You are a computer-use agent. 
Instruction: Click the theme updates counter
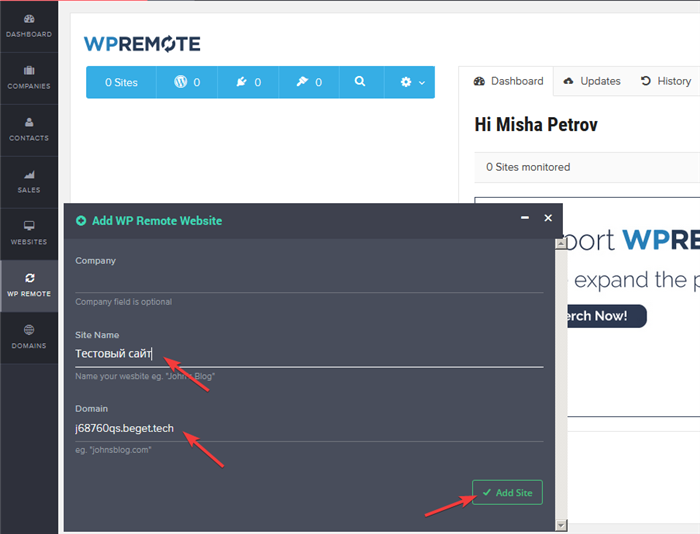point(309,82)
